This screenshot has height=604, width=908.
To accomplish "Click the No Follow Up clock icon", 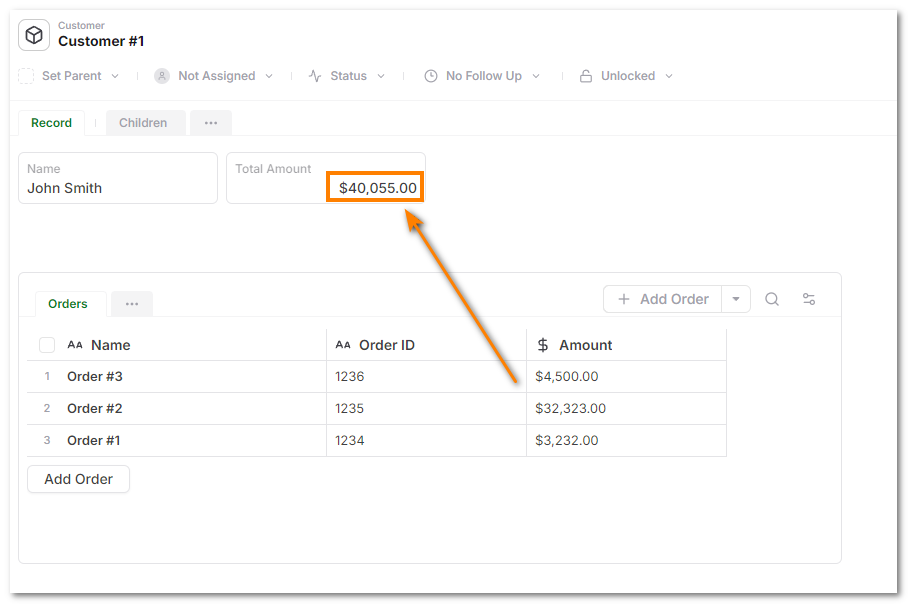I will pos(431,76).
